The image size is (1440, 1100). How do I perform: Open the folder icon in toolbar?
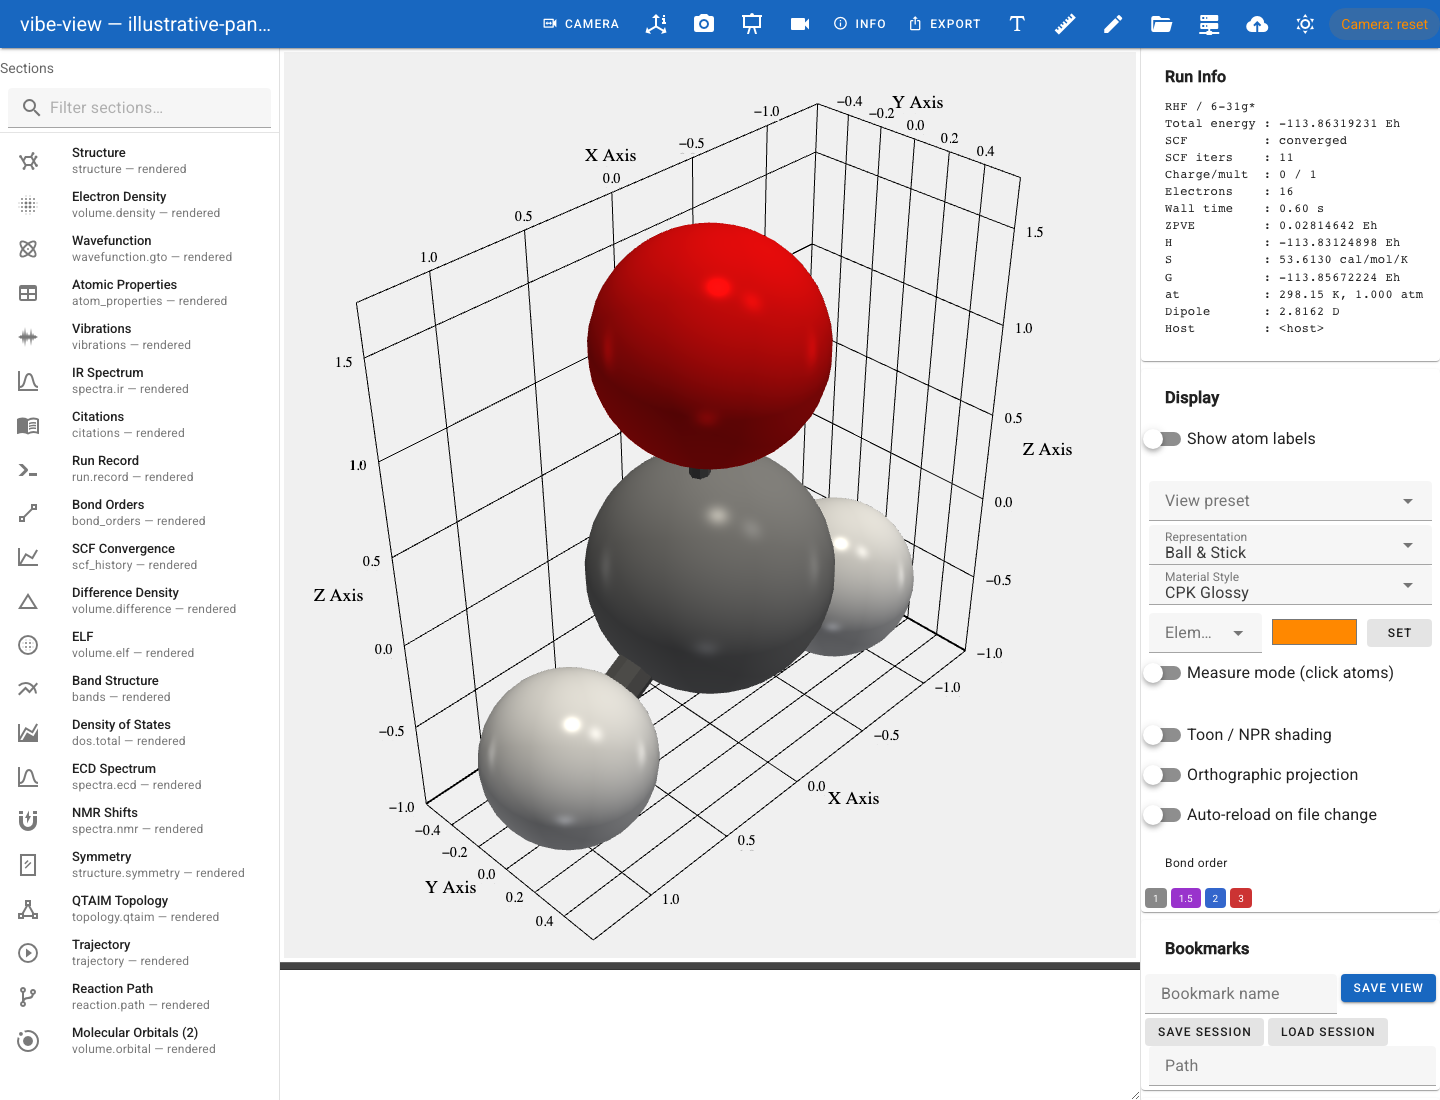coord(1161,24)
